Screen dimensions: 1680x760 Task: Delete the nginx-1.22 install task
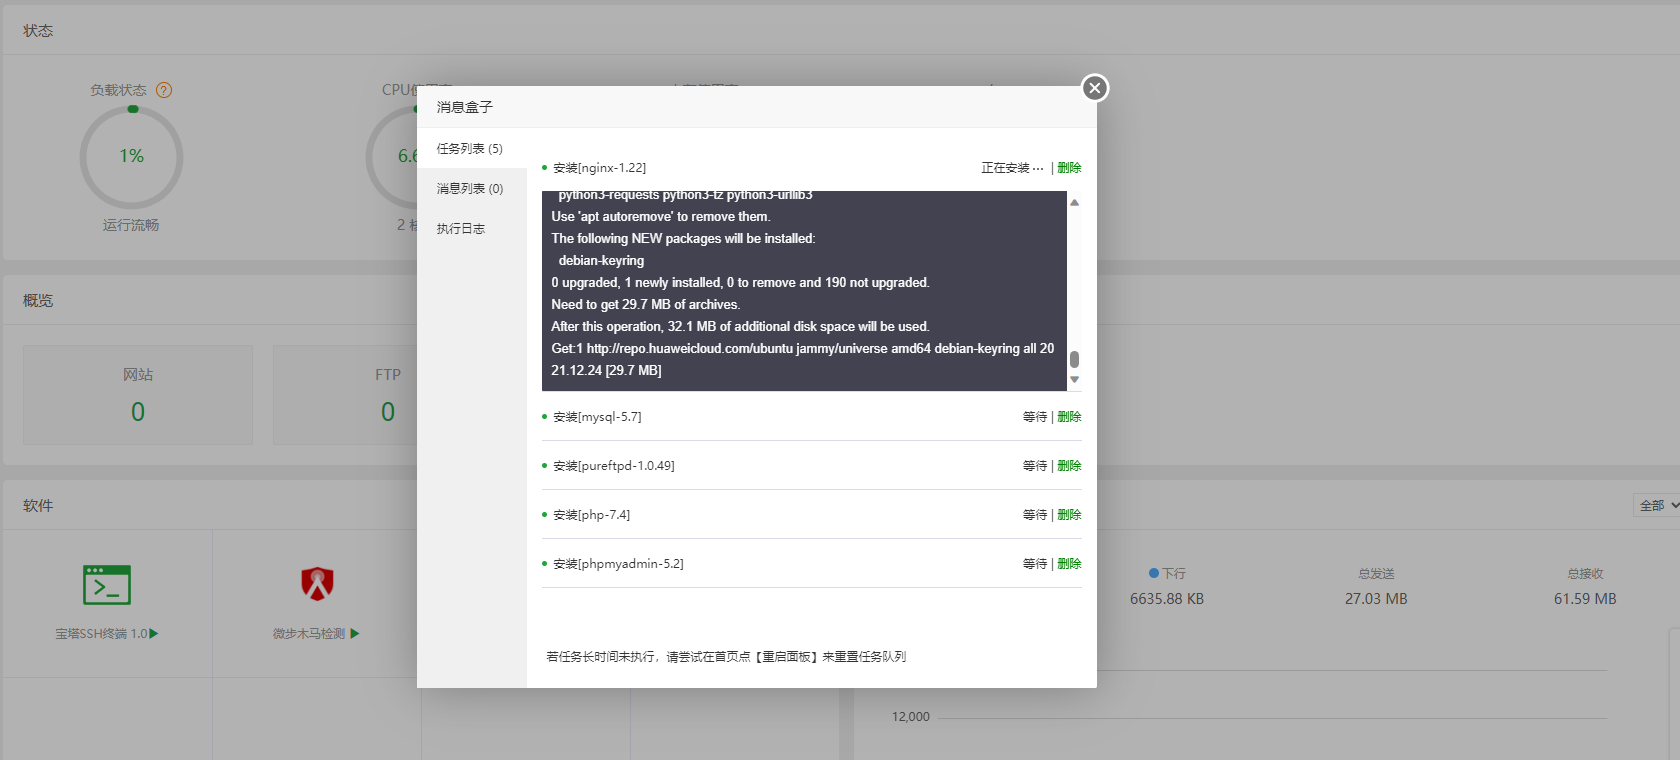click(x=1069, y=168)
